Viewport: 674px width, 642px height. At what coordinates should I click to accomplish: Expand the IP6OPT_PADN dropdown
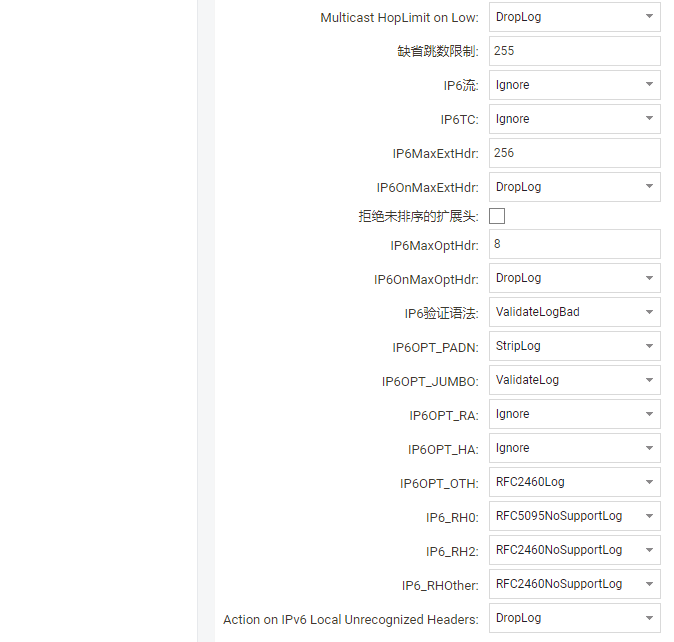coord(574,346)
